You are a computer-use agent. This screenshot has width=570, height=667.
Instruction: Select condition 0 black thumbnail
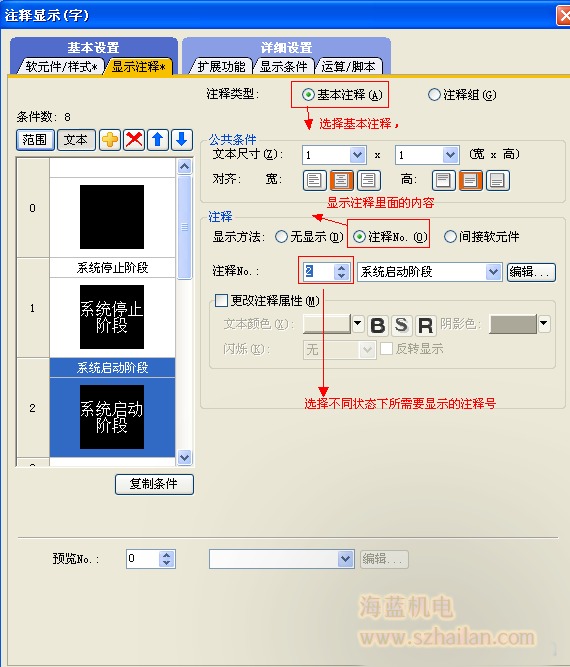(x=112, y=217)
